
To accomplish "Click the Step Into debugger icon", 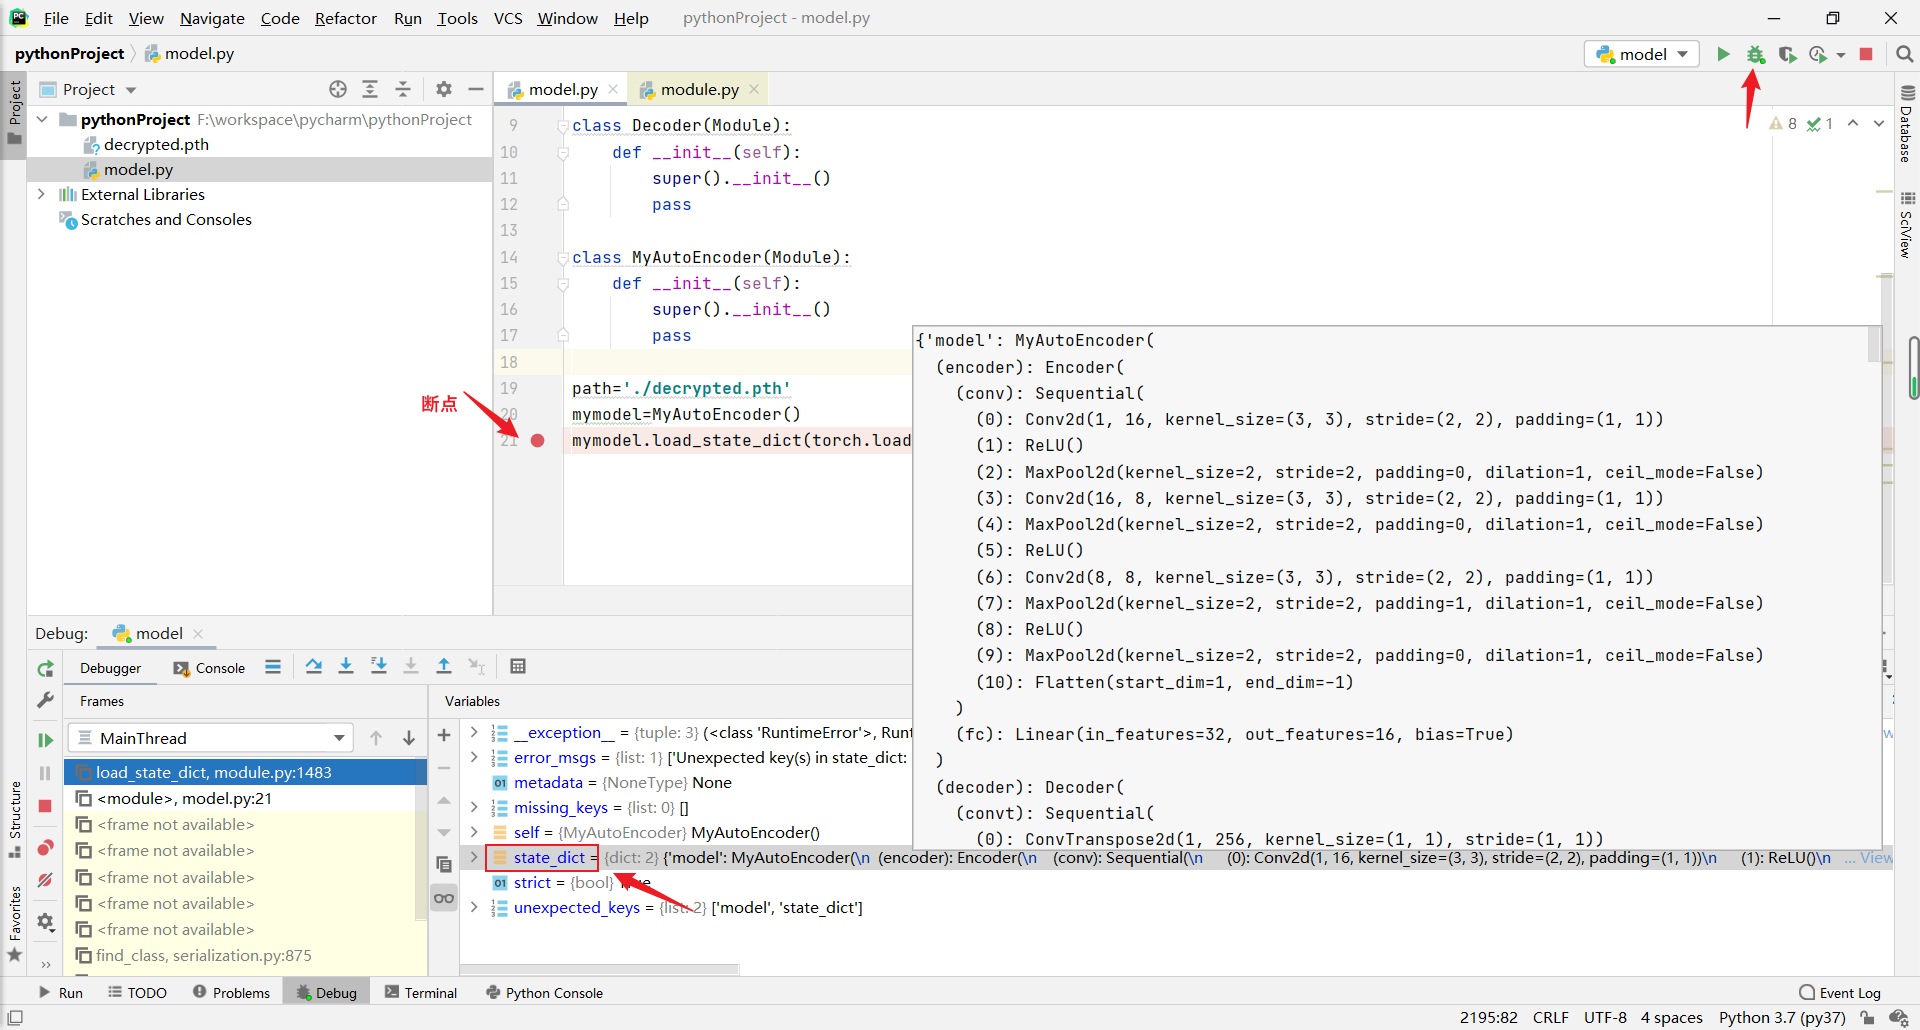I will click(x=346, y=666).
